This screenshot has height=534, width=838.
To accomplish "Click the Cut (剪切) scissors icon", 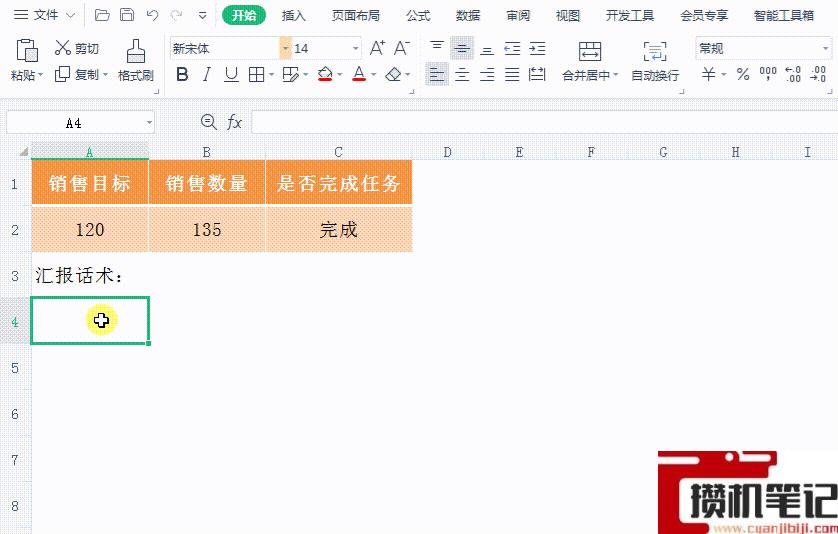I will tap(63, 48).
